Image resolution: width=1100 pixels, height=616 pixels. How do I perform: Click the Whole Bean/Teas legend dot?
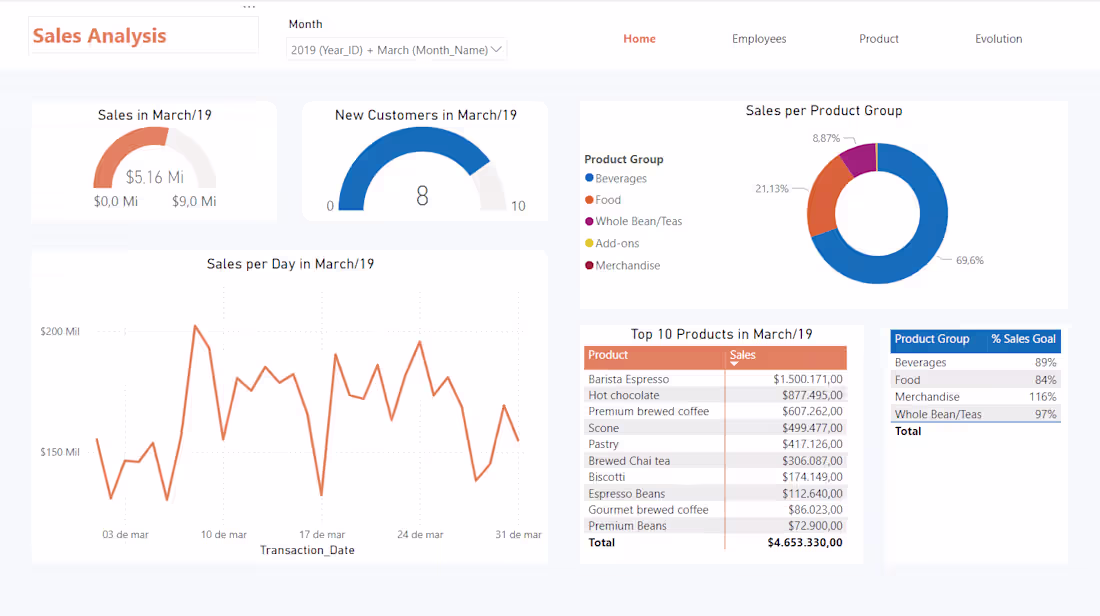point(588,221)
